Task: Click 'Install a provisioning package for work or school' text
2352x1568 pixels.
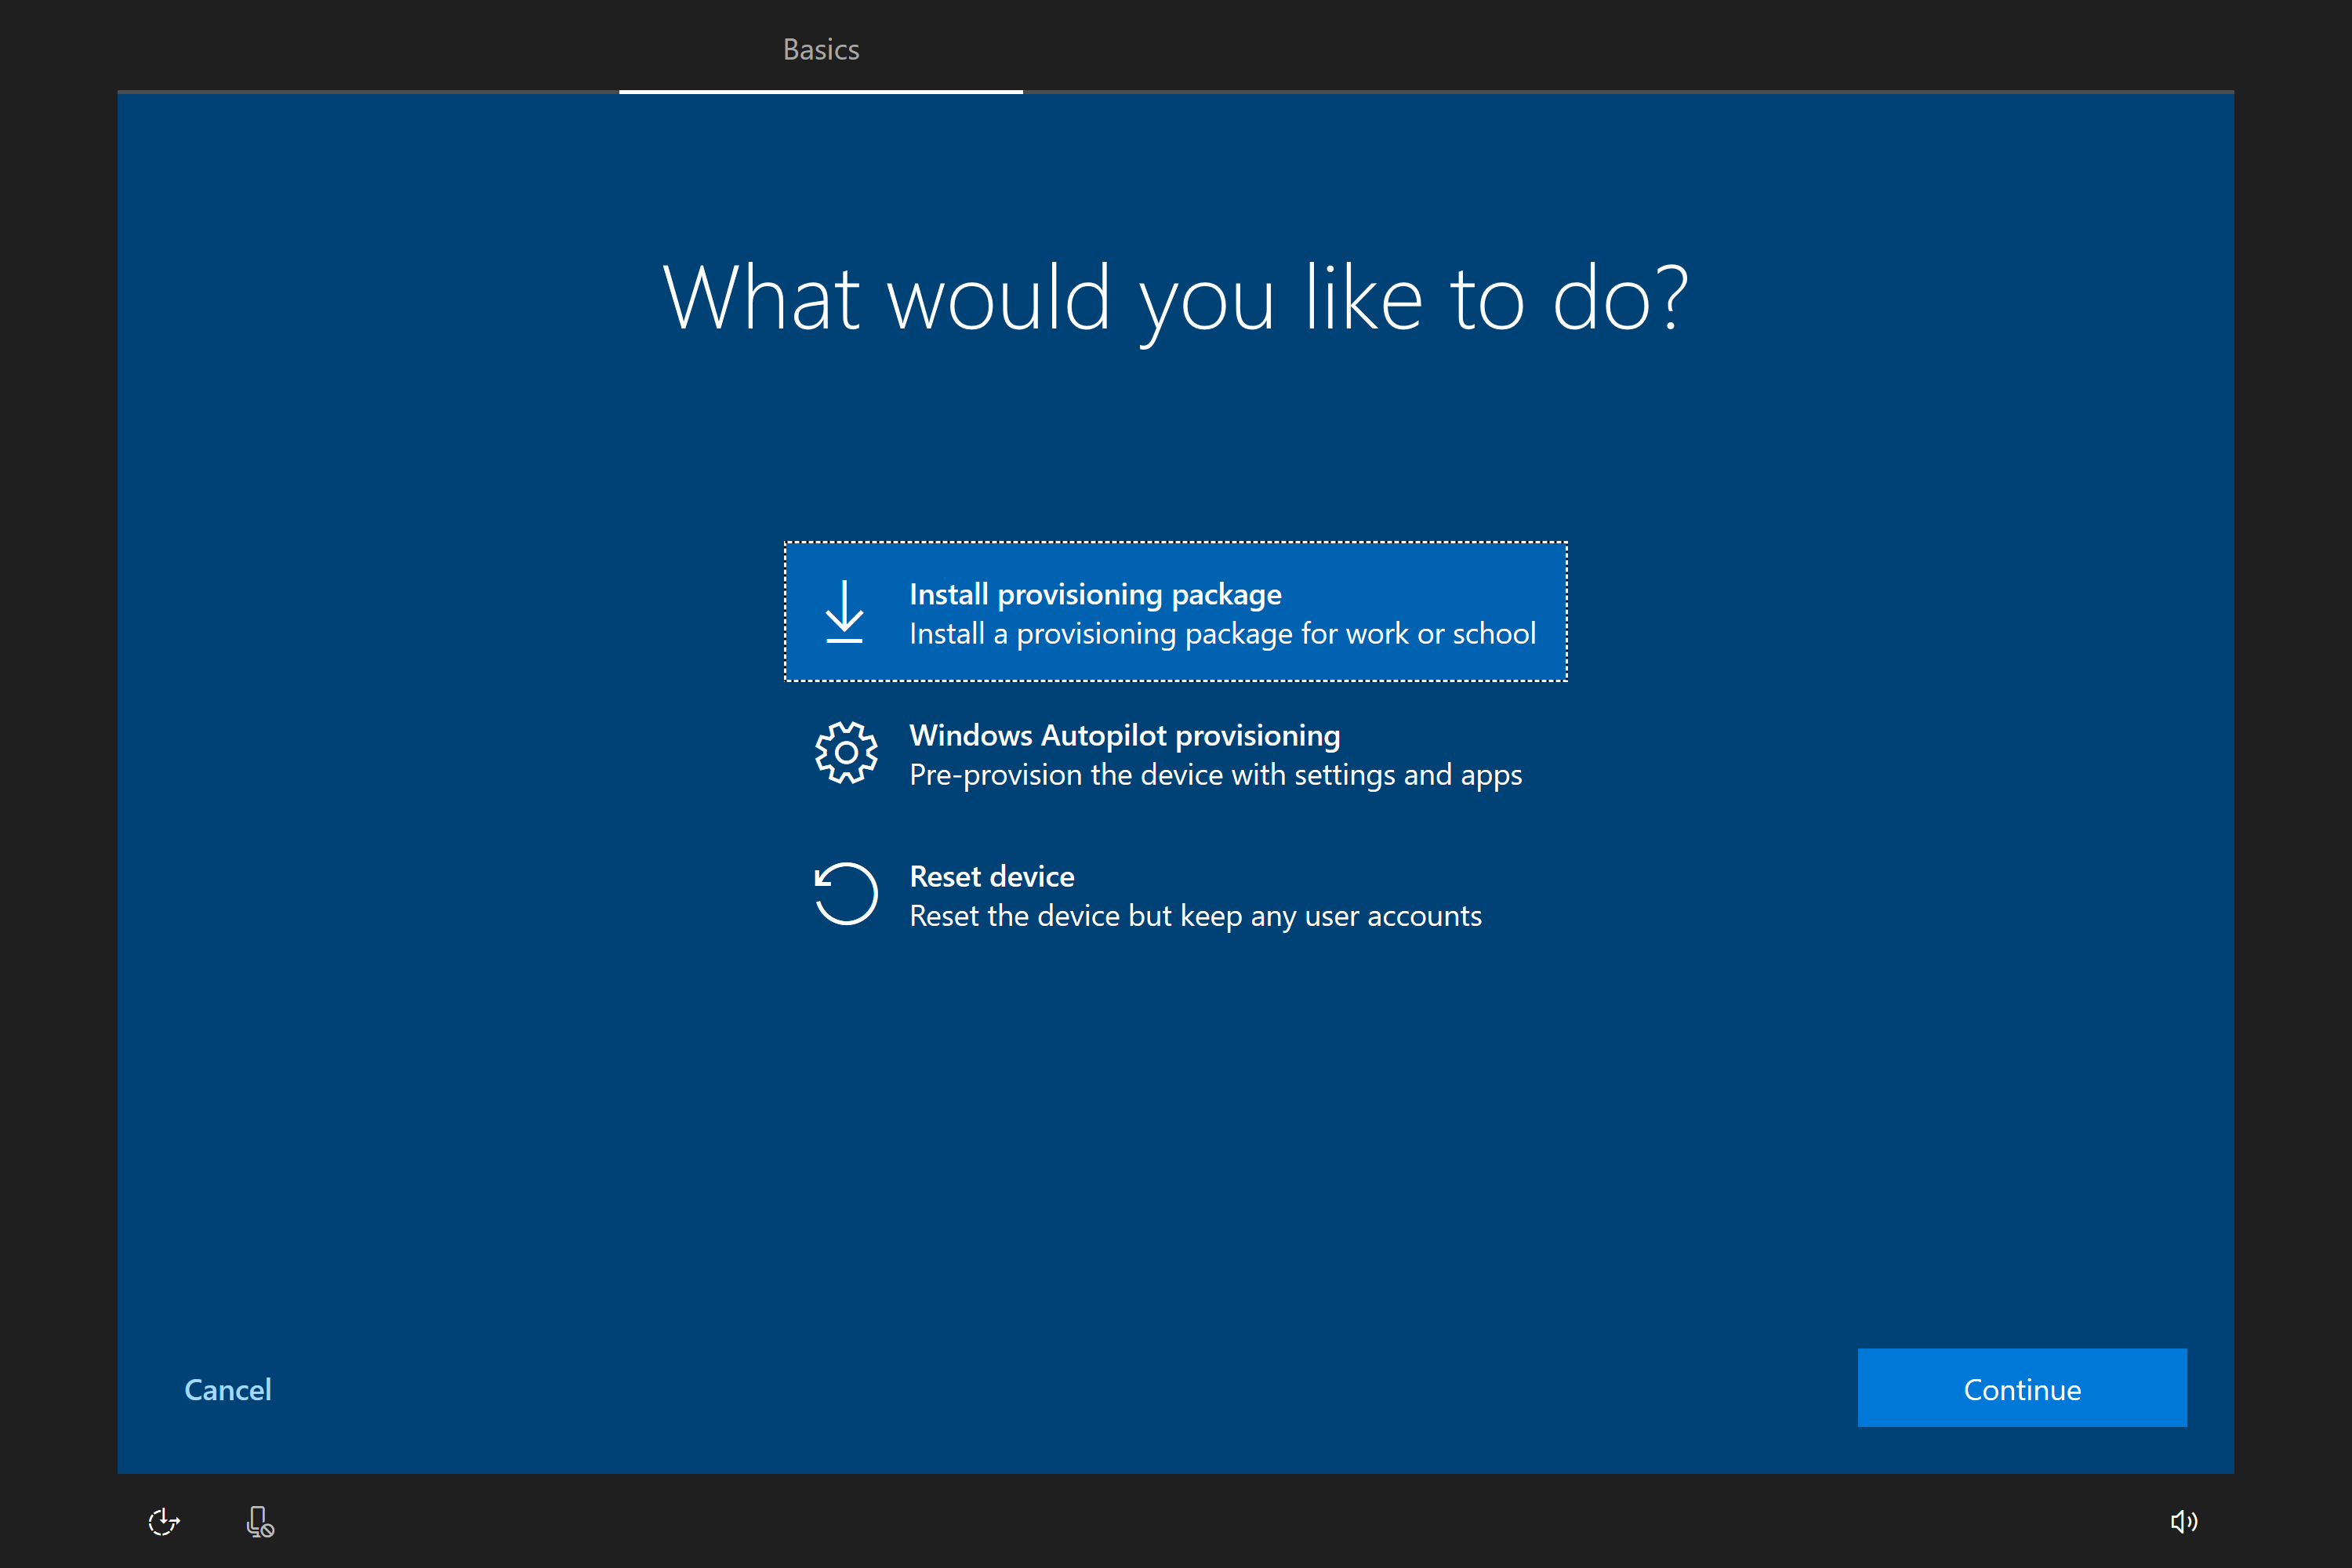Action: (x=1222, y=634)
